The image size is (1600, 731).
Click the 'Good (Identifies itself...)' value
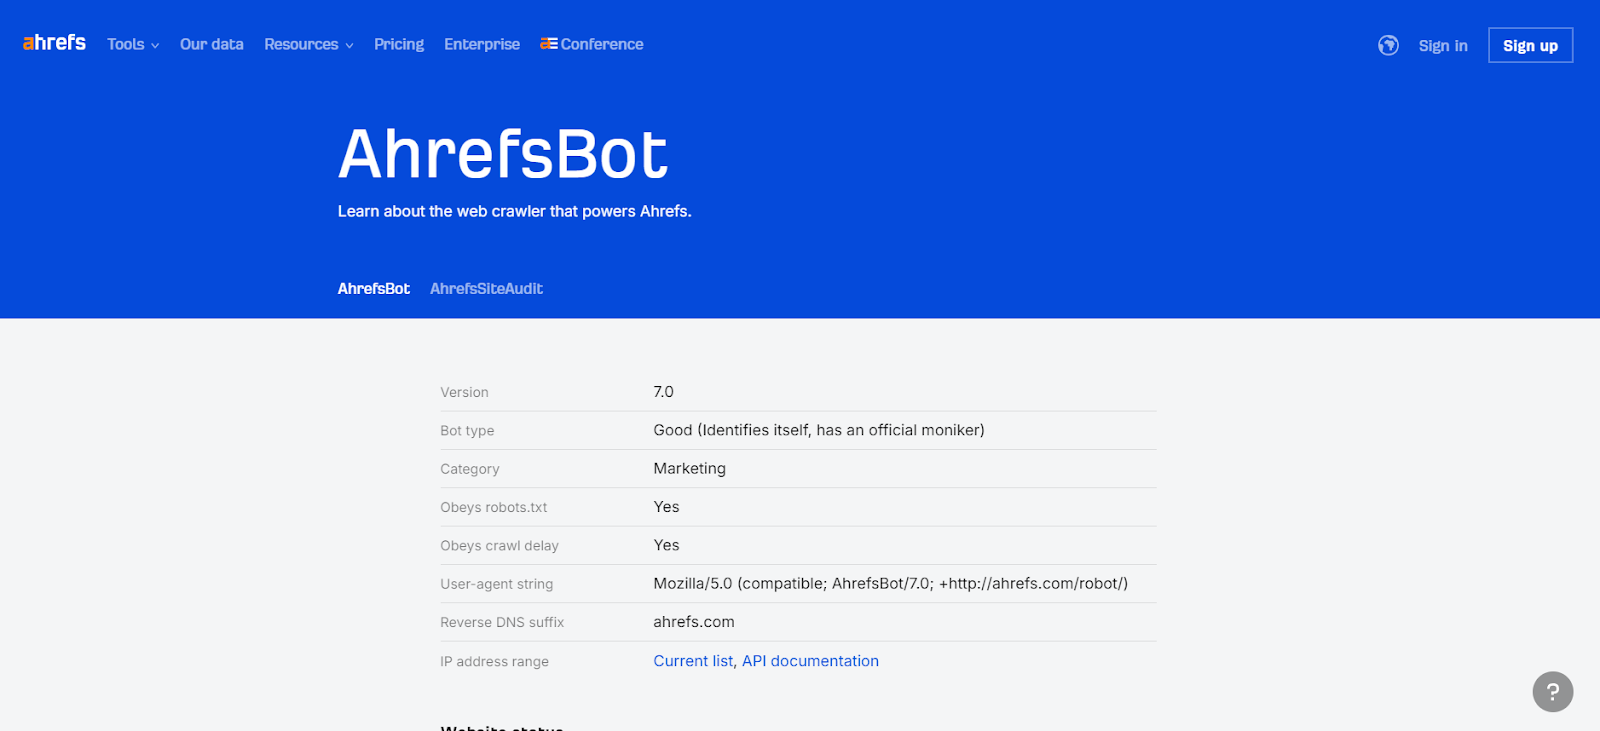(x=819, y=430)
